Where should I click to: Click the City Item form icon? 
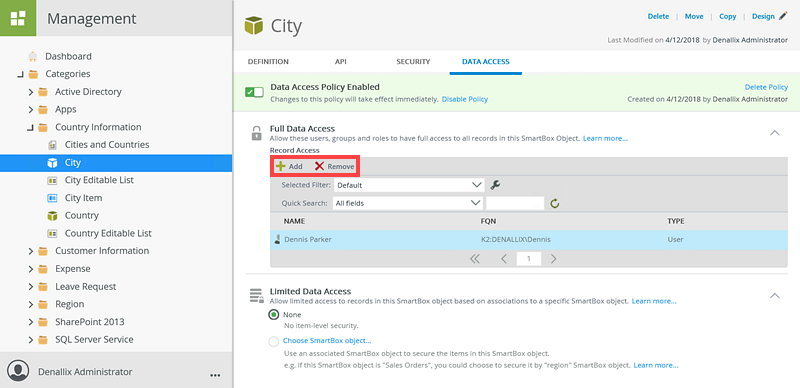(52, 198)
